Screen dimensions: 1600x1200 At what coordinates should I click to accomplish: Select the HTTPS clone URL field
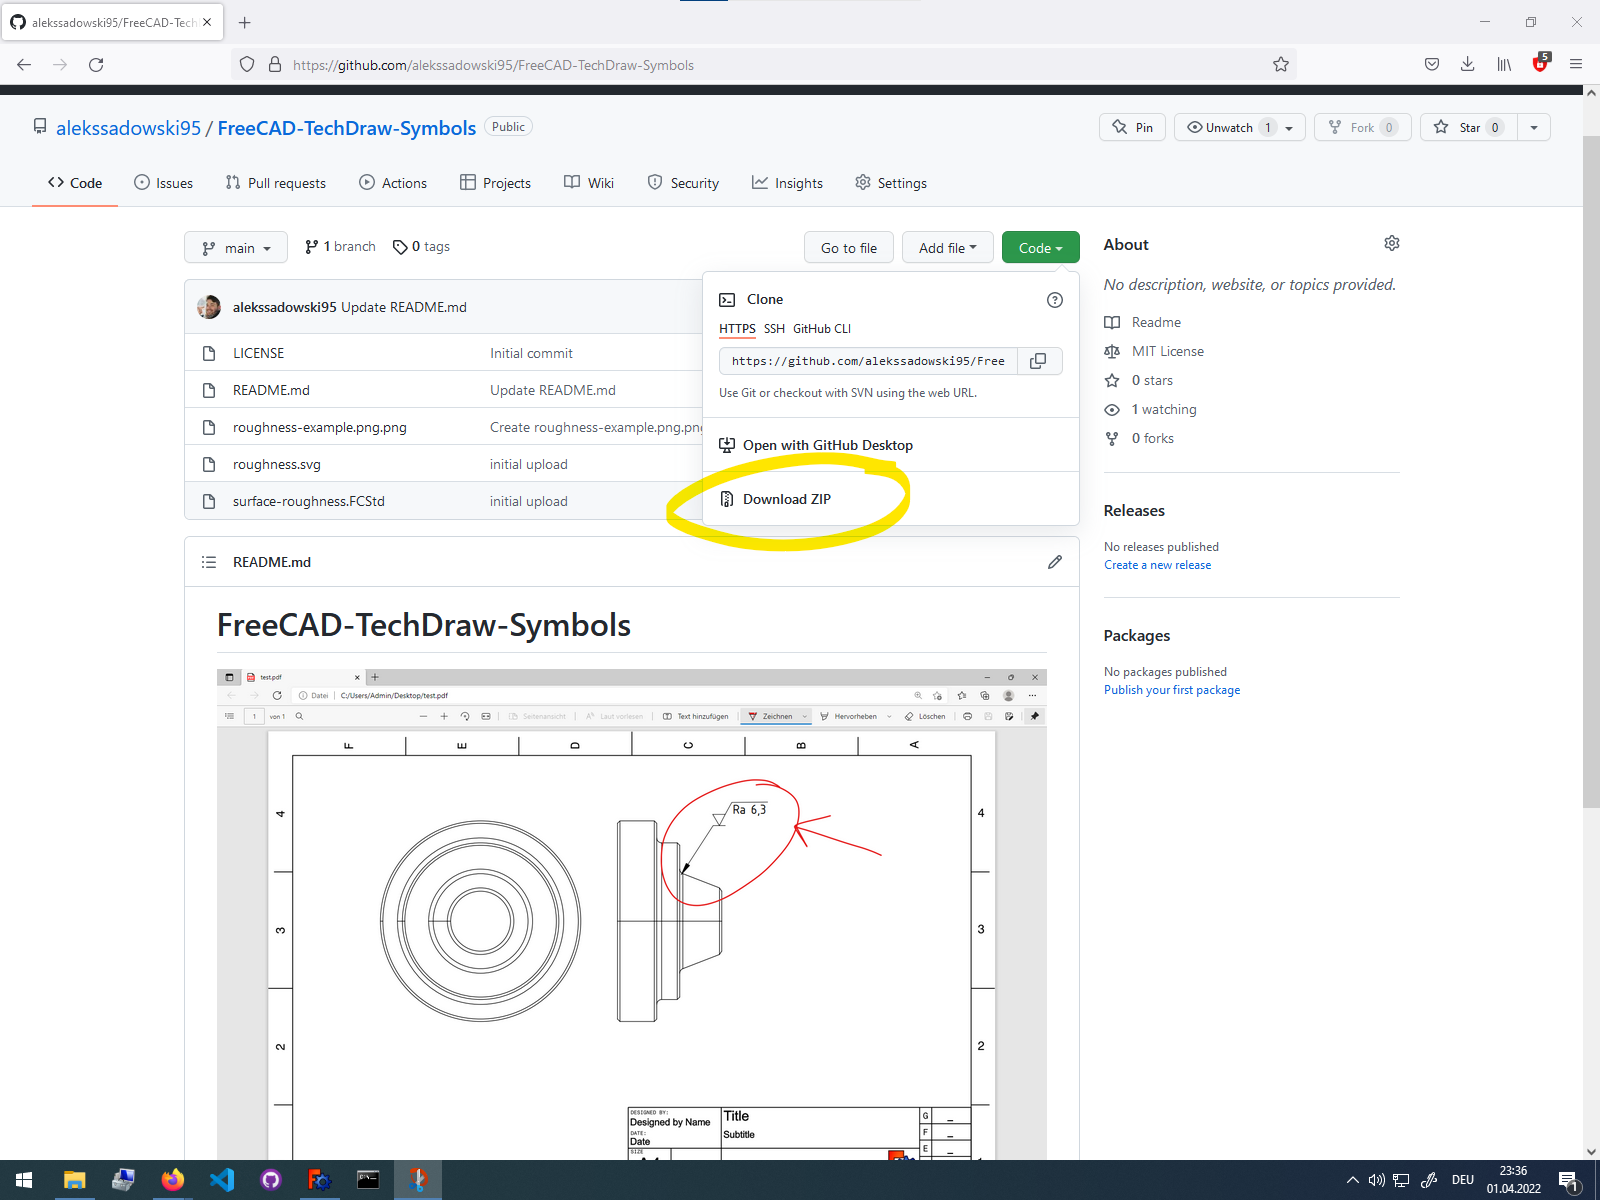866,361
